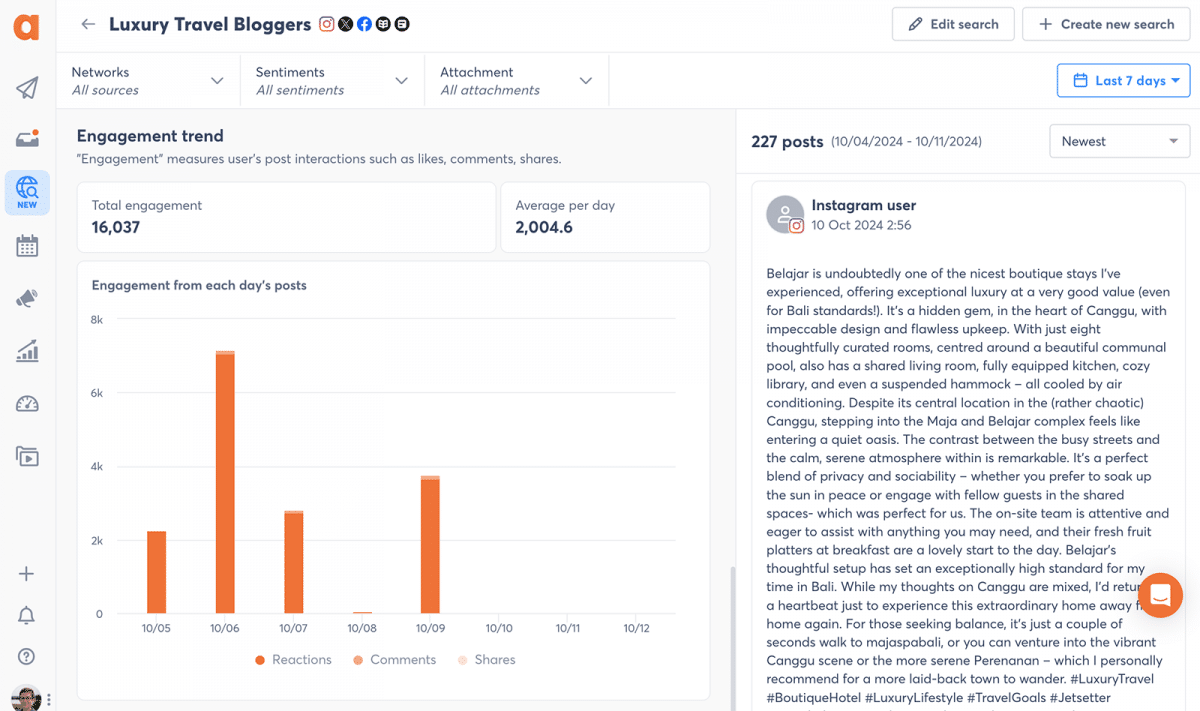This screenshot has height=711, width=1200.
Task: Click the post date 10 Oct 2024 2:56
Action: coord(861,226)
